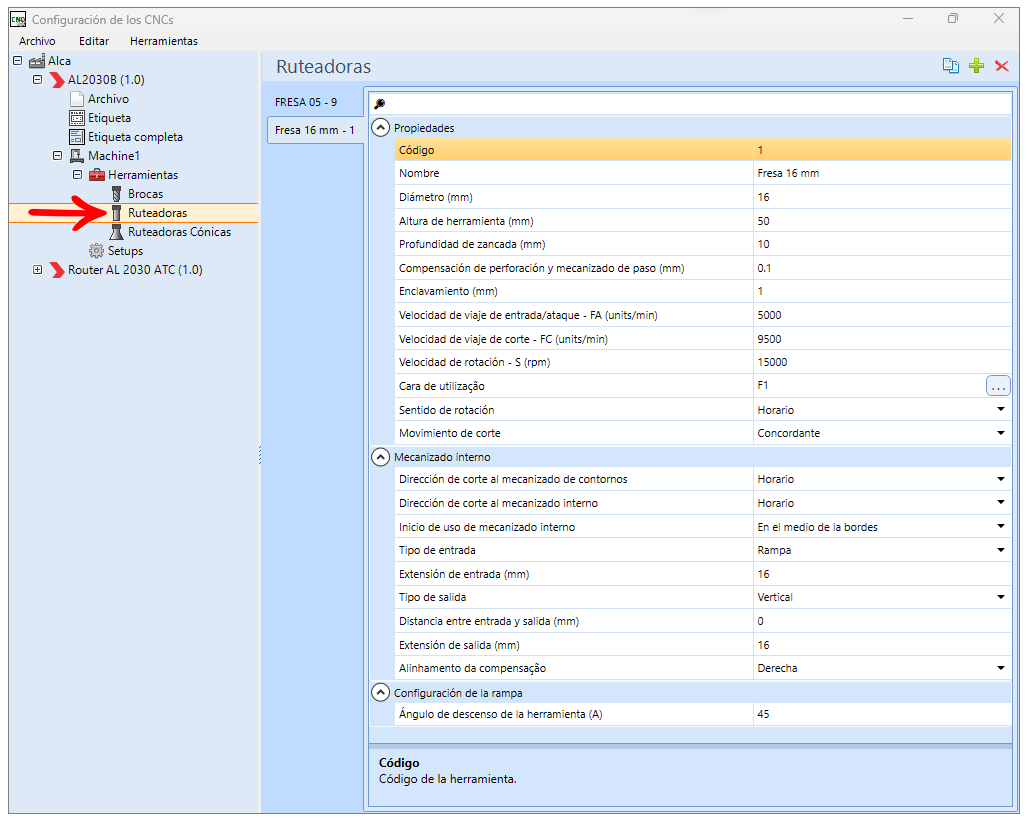Image resolution: width=1027 pixels, height=818 pixels.
Task: Edit Altura de herramienta value 50
Action: click(x=882, y=221)
